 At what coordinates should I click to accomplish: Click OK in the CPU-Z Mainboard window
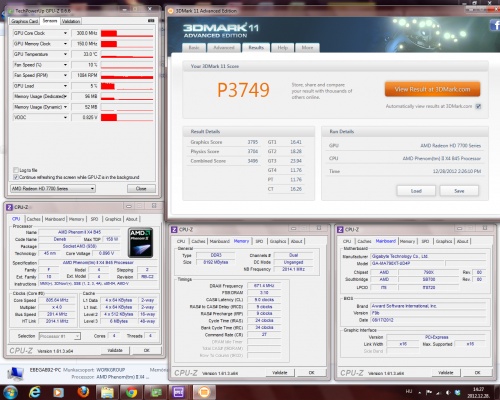(x=477, y=373)
